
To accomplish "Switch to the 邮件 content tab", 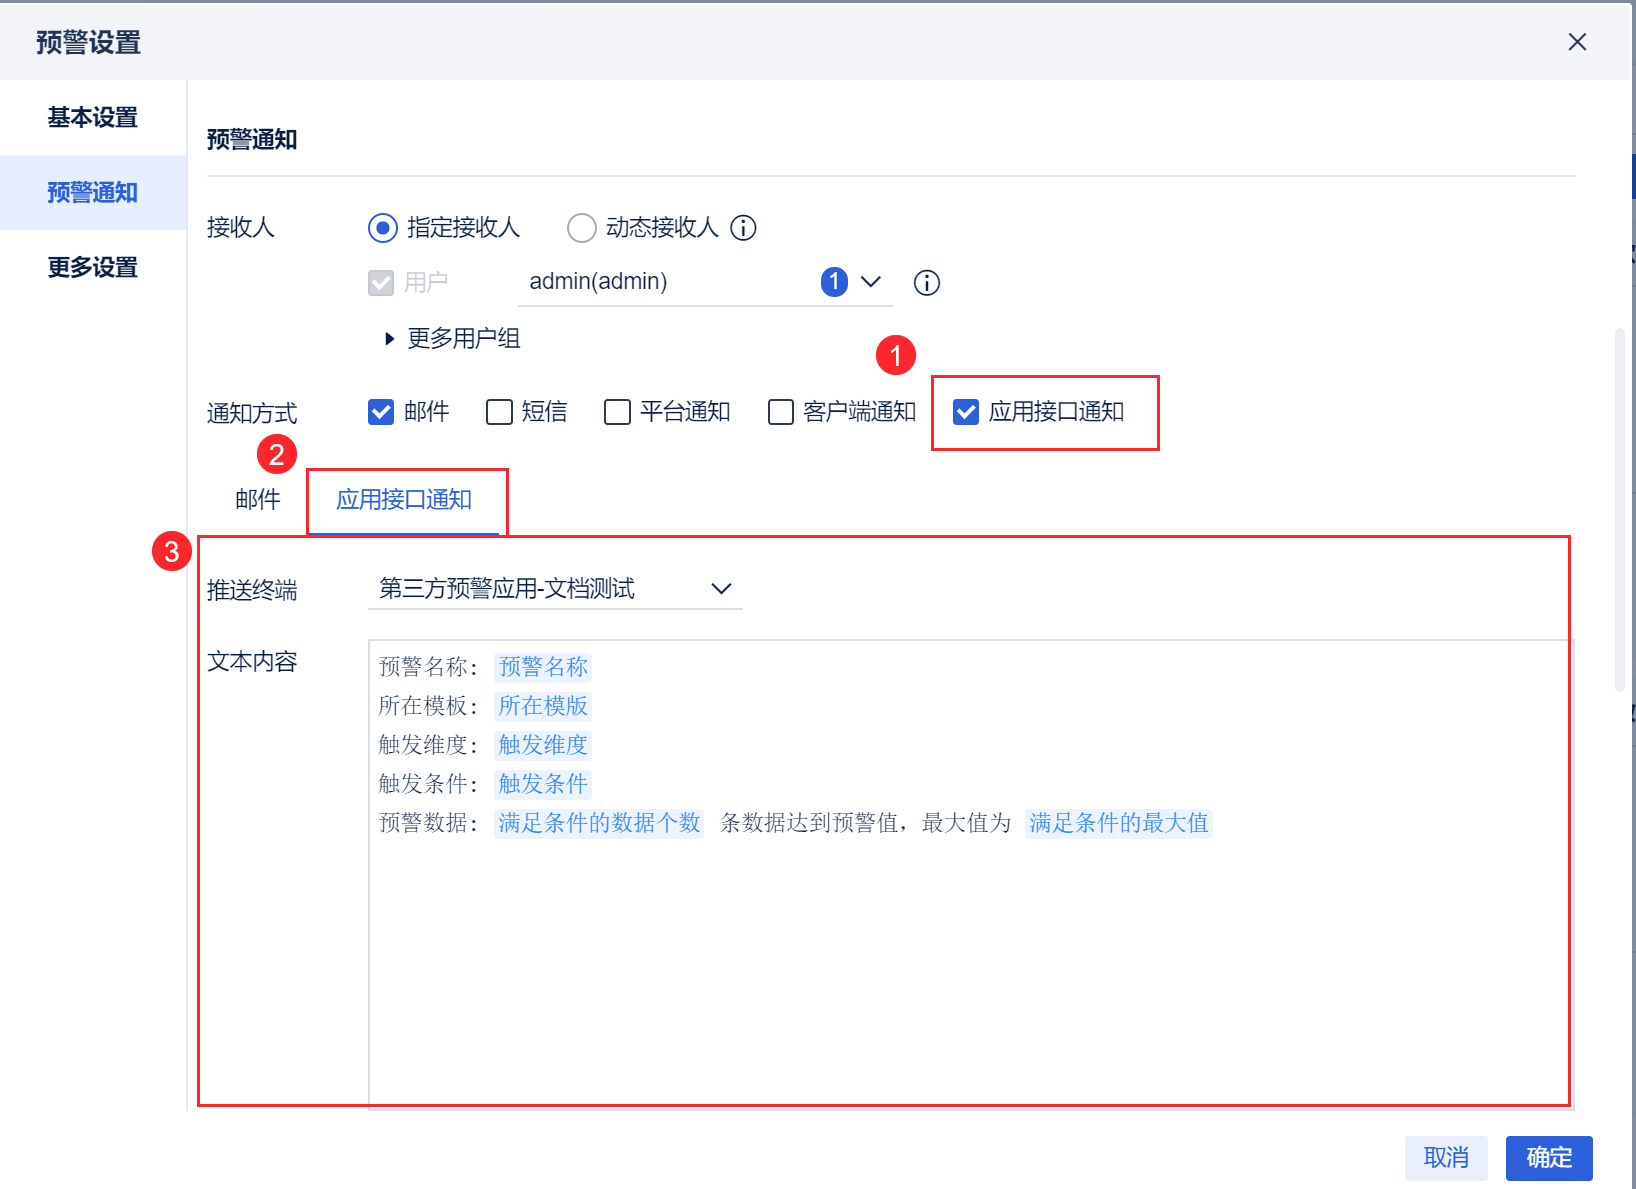I will (258, 500).
